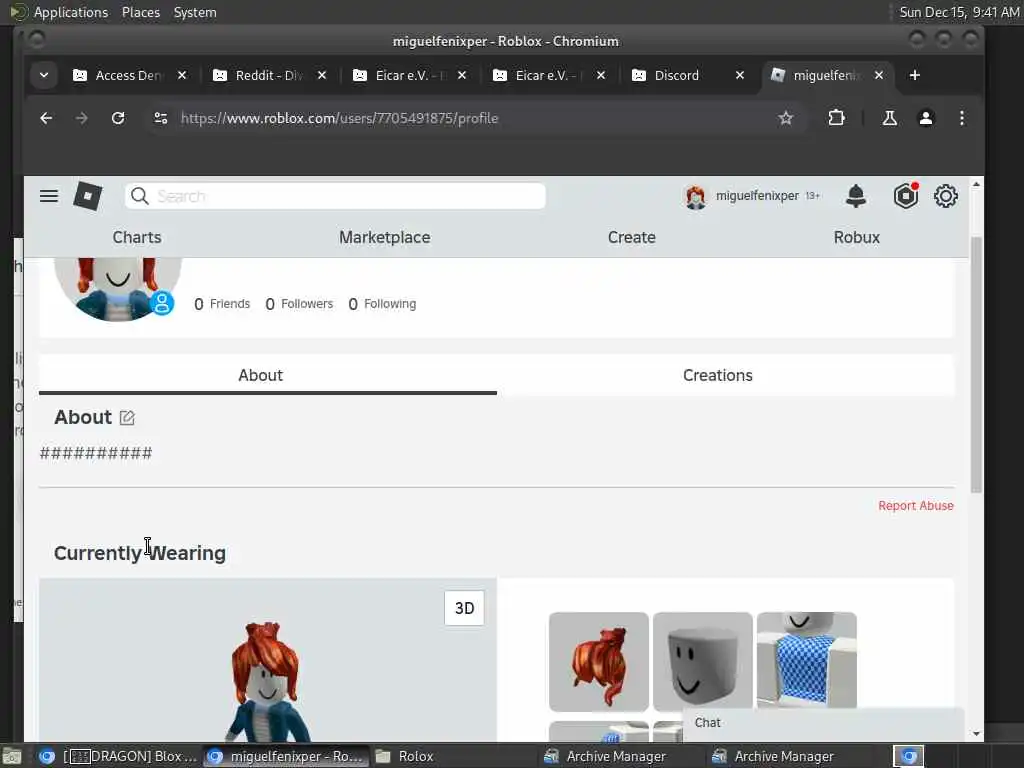The width and height of the screenshot is (1024, 768).
Task: Reload the current page
Action: pyautogui.click(x=118, y=118)
